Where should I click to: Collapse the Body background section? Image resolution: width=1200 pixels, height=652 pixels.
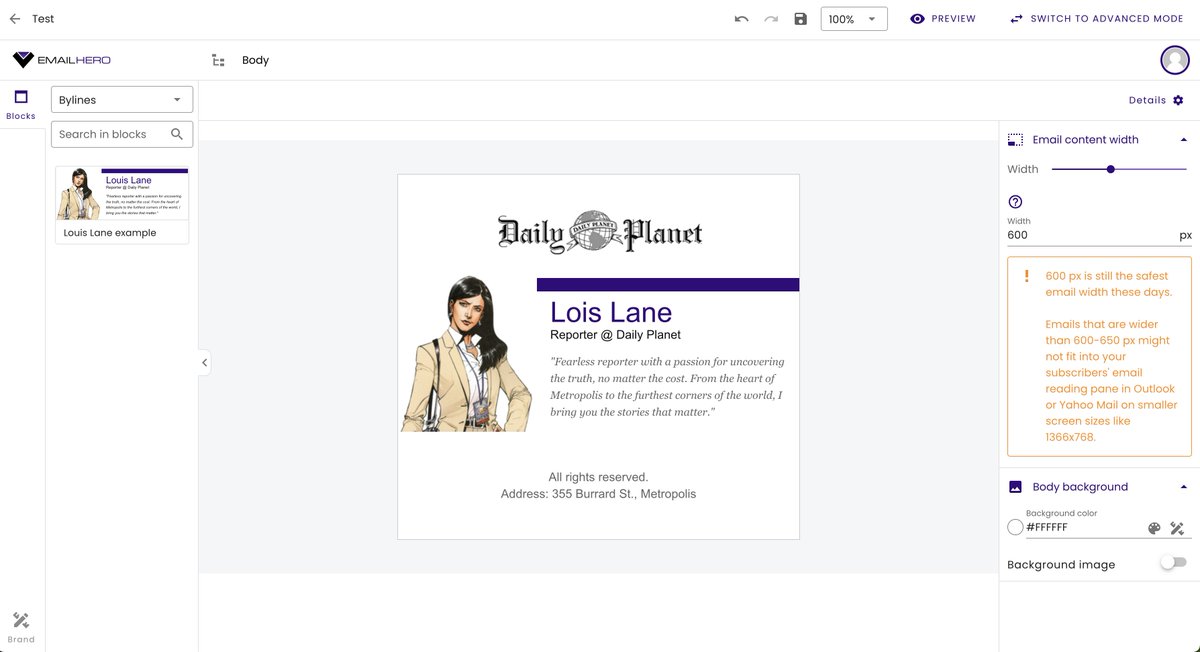click(1184, 487)
